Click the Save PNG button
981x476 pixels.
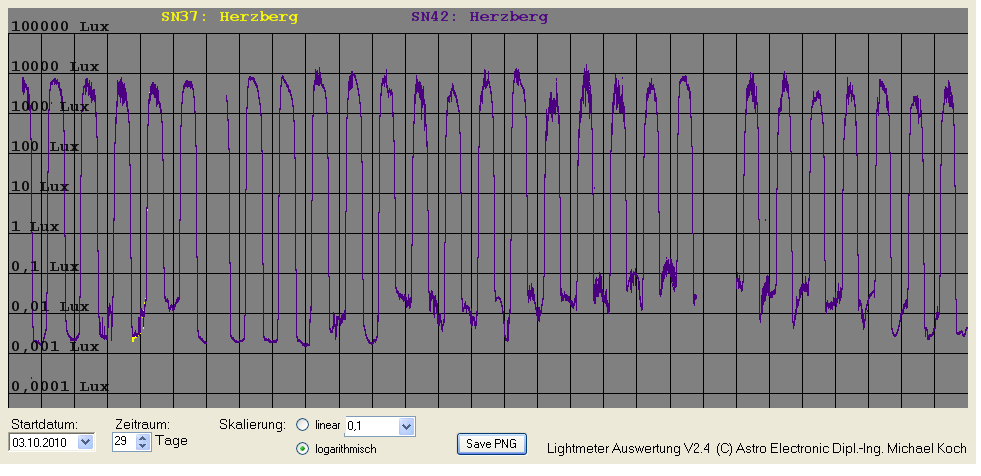click(x=492, y=443)
